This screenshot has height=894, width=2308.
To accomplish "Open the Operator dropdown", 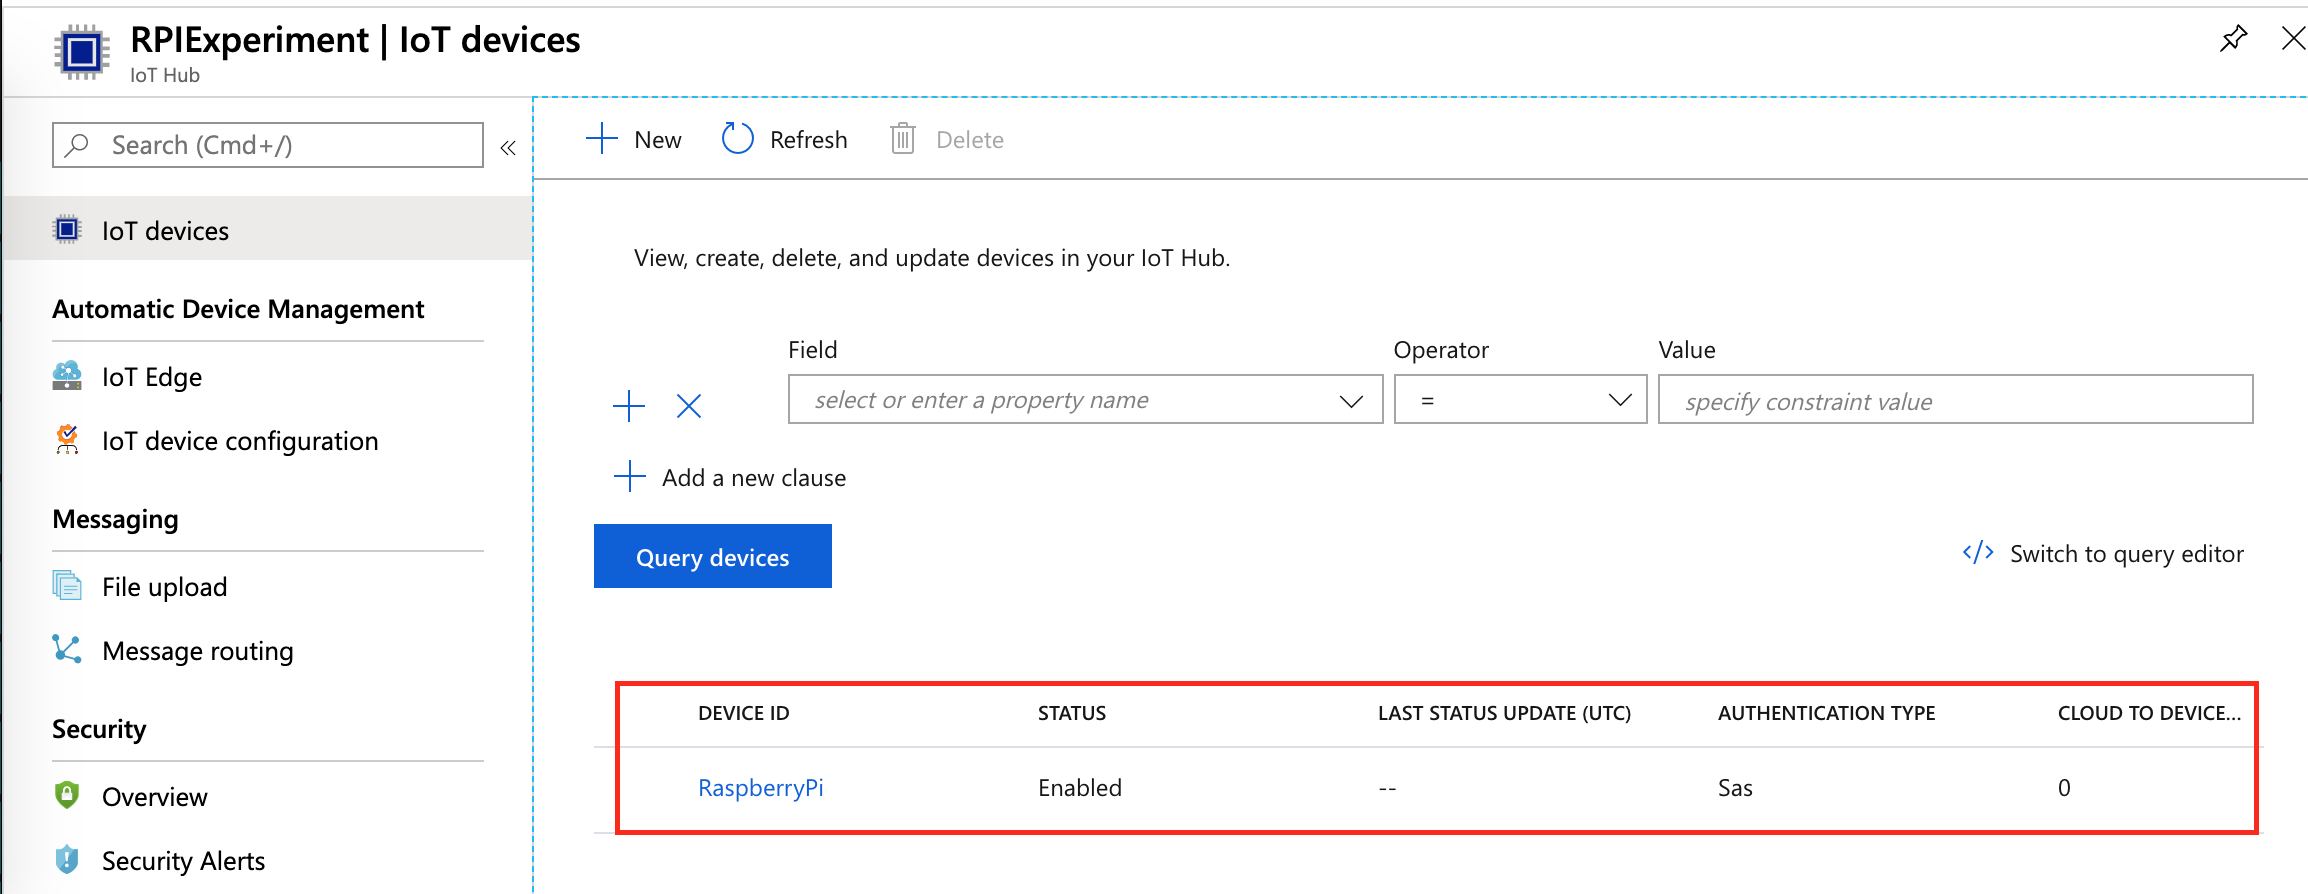I will pos(1521,400).
